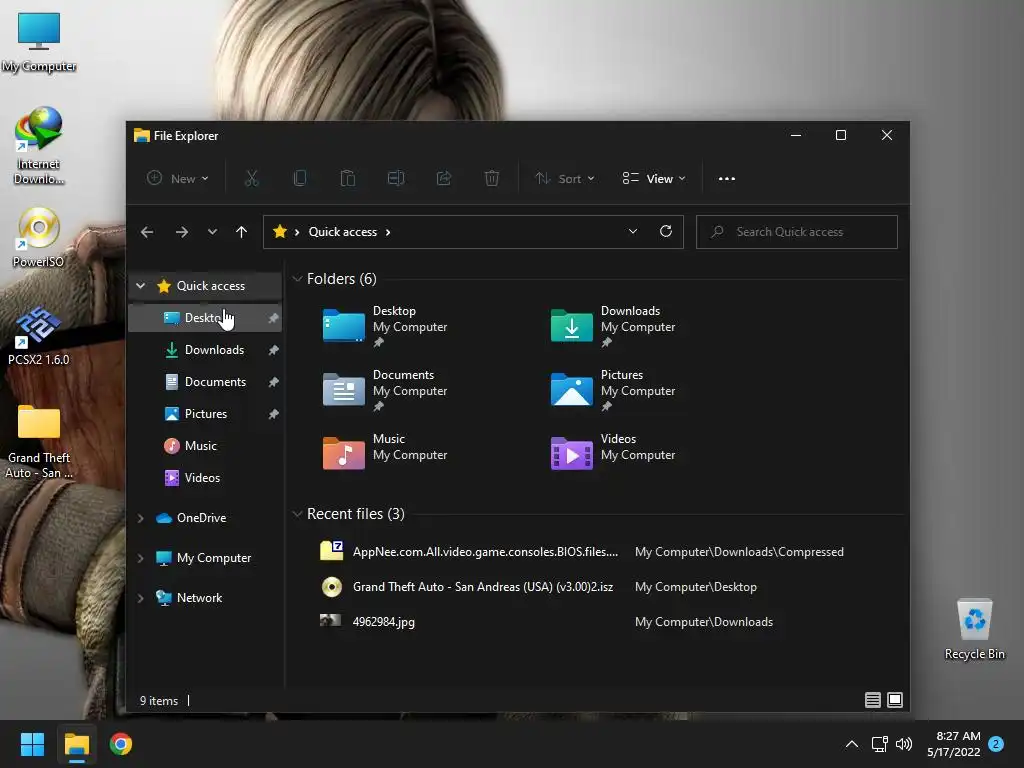The image size is (1024, 768).
Task: Expand the My Computer tree node
Action: 140,558
